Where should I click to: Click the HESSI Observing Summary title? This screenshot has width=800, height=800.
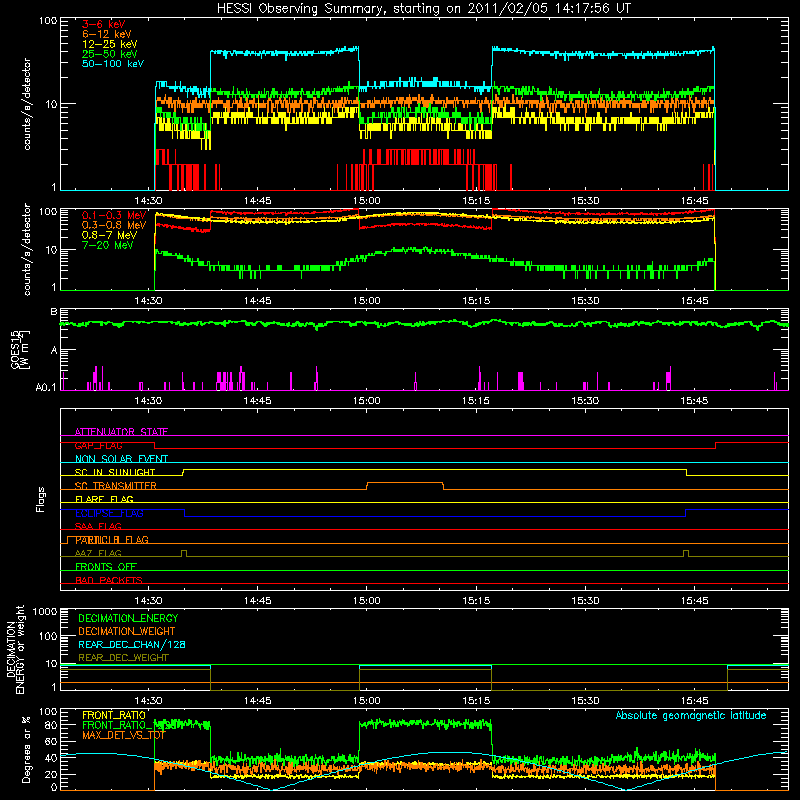424,9
